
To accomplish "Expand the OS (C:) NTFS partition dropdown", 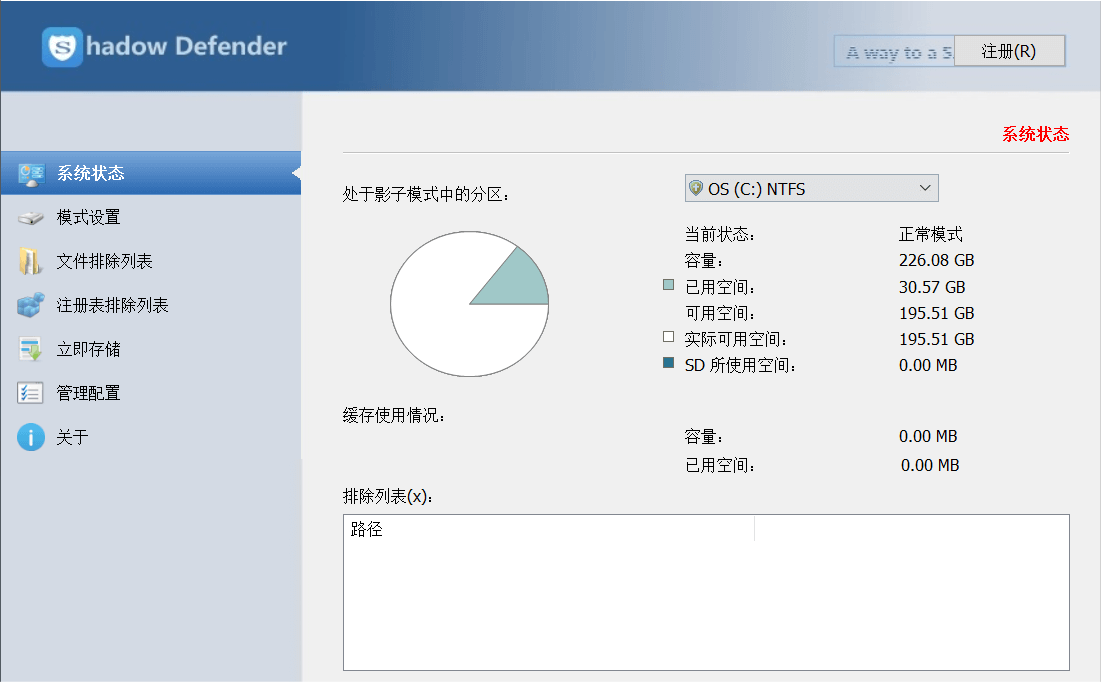I will click(812, 188).
